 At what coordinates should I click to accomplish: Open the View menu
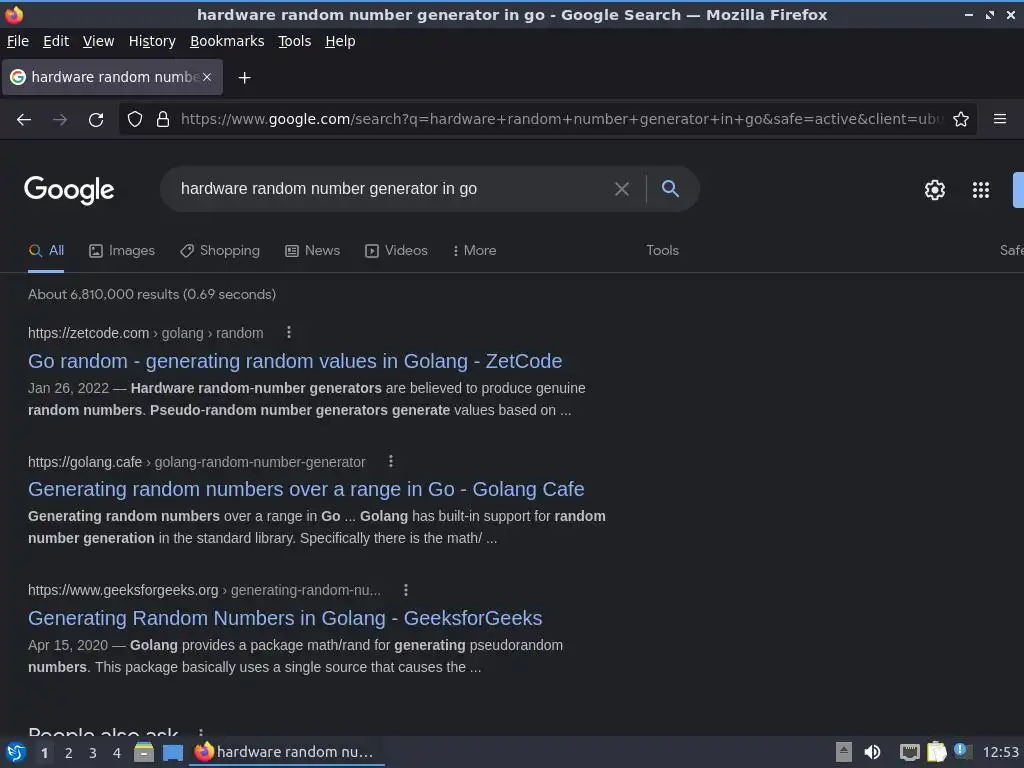click(98, 41)
